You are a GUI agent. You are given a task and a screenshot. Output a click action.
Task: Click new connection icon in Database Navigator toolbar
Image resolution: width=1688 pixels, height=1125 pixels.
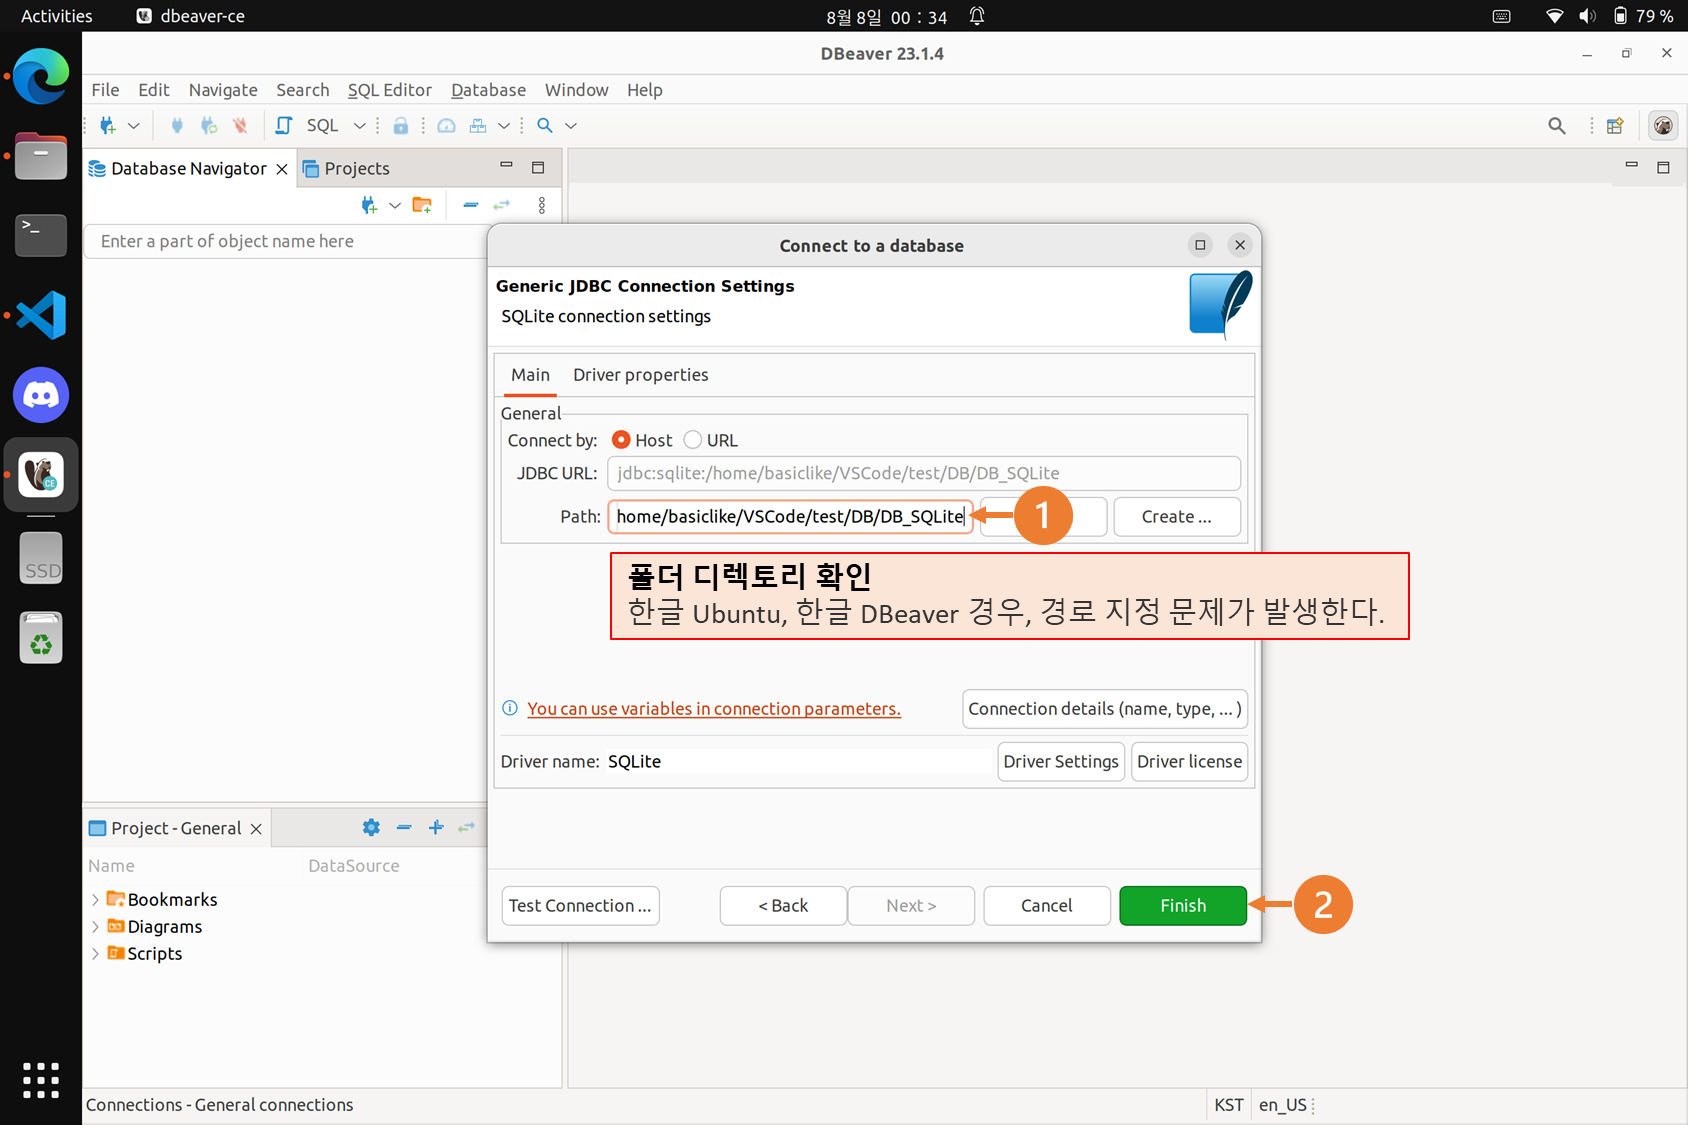pos(369,205)
